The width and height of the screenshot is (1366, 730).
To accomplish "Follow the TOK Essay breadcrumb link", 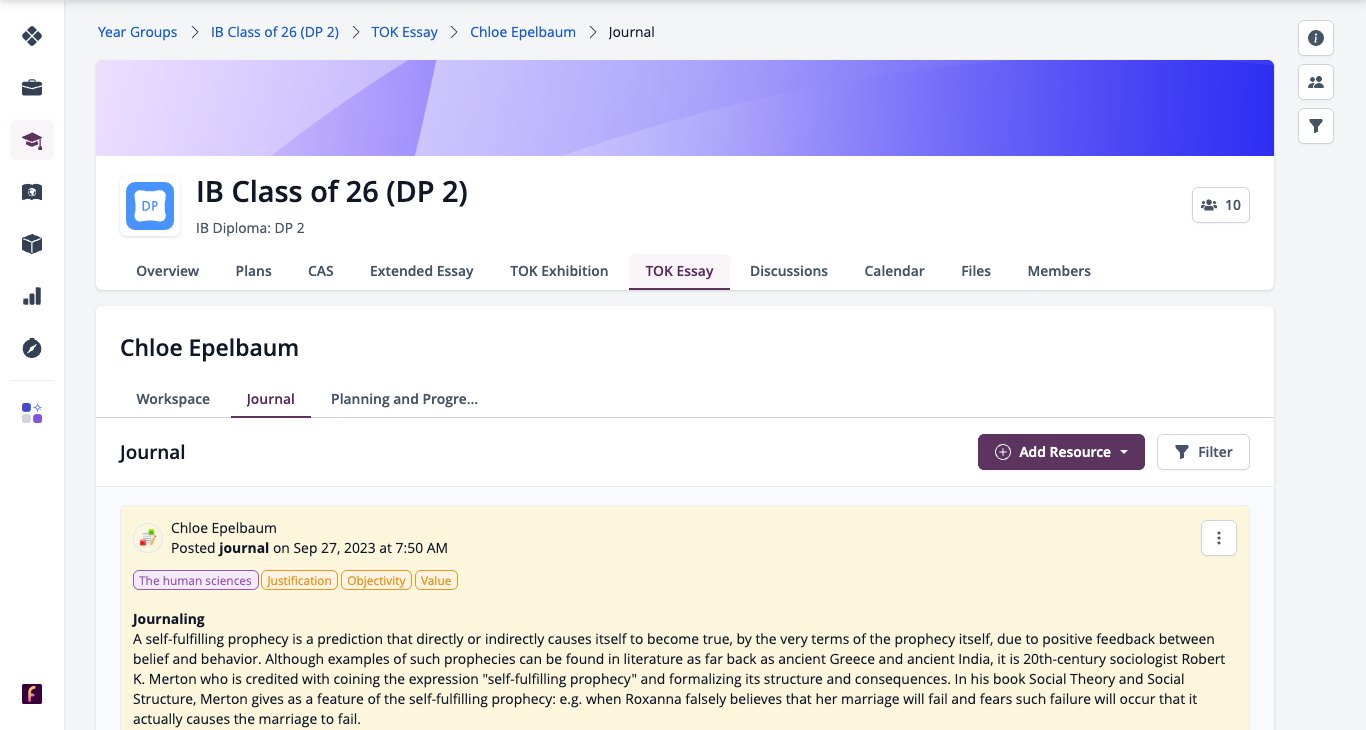I will coord(405,32).
